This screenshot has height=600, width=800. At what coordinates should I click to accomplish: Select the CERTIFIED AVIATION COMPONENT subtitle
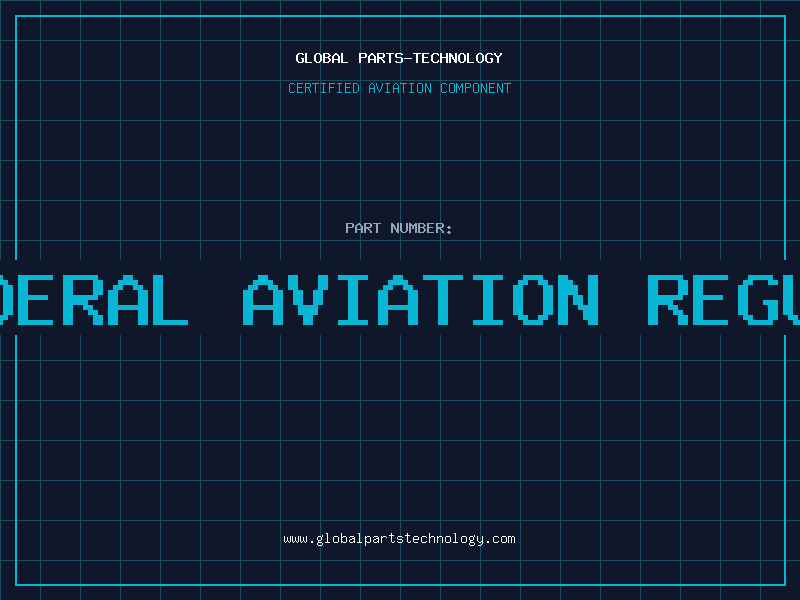click(x=399, y=88)
